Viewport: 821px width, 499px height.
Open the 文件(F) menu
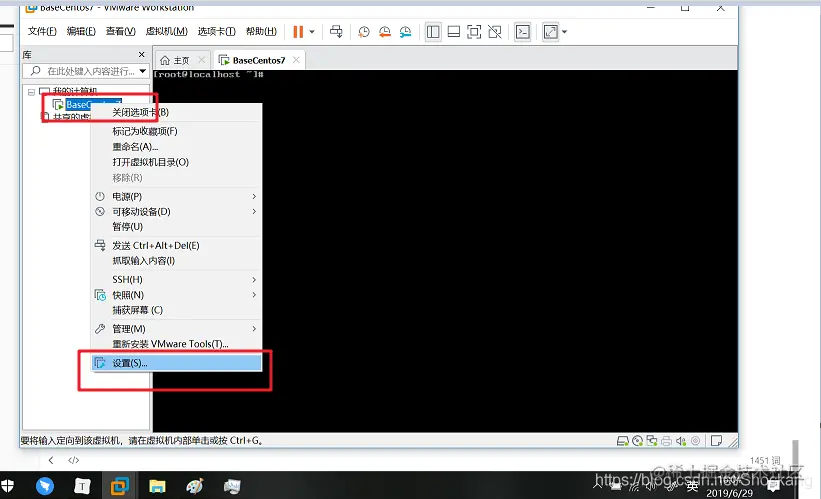[42, 31]
